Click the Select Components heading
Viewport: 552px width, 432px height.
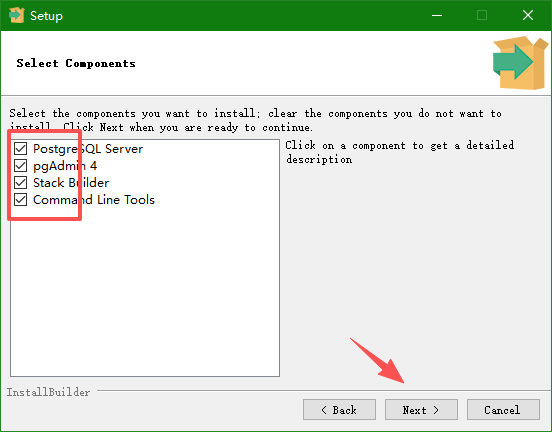(76, 63)
